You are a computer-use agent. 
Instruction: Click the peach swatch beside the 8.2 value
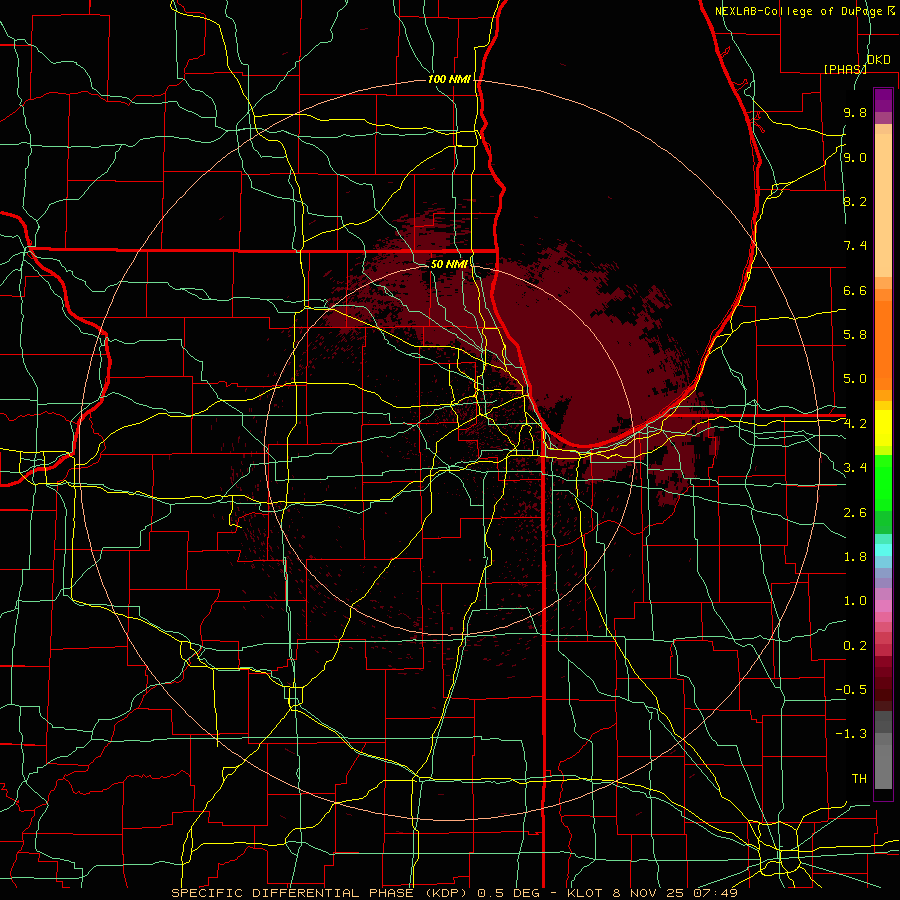[x=883, y=205]
